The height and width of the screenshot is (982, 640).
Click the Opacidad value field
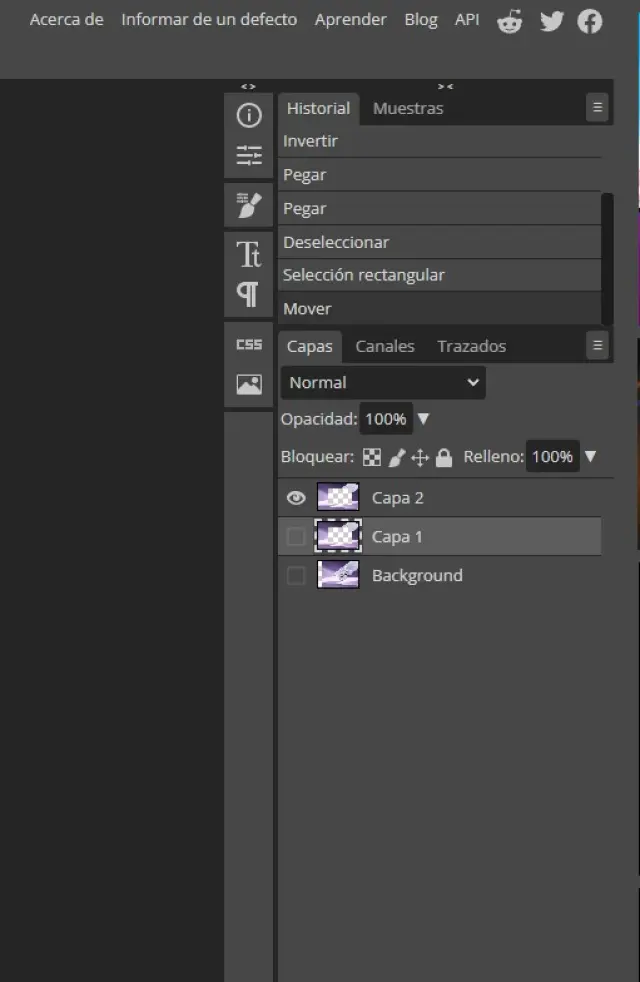pyautogui.click(x=385, y=419)
